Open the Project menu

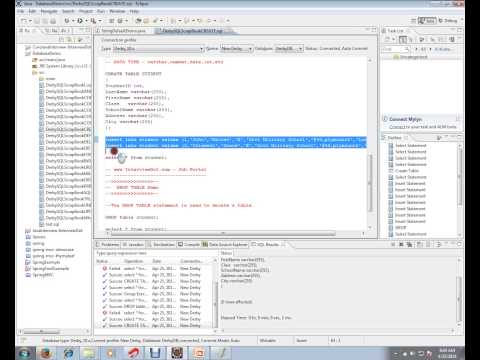point(86,11)
